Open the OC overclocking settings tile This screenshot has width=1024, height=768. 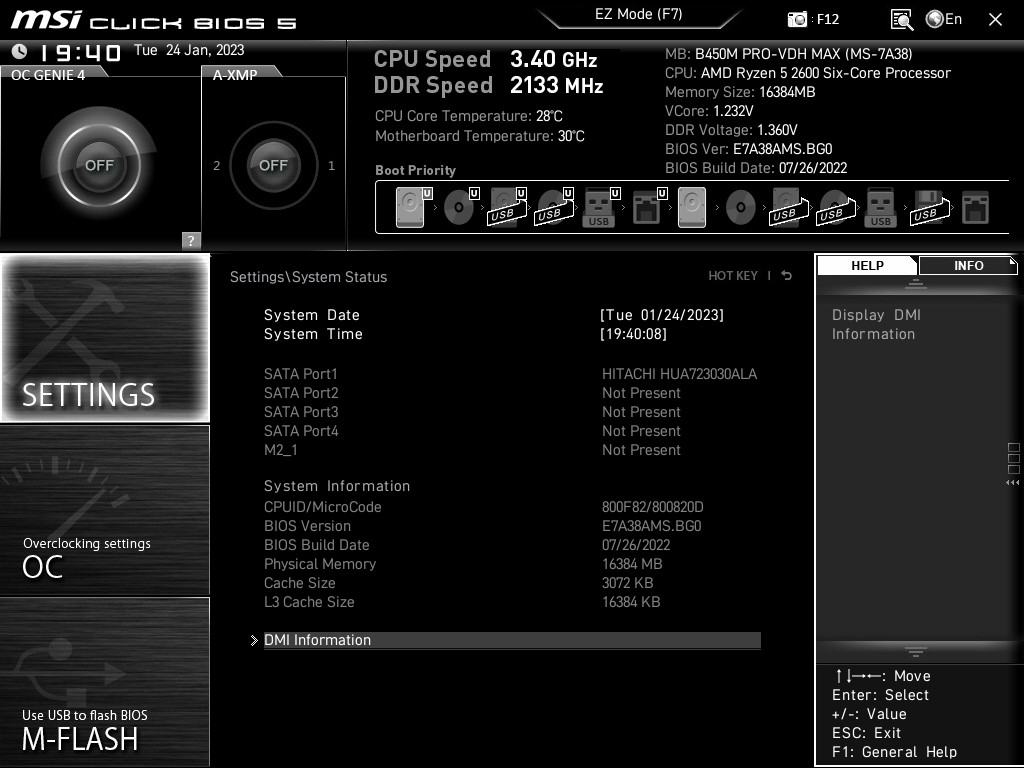click(105, 510)
